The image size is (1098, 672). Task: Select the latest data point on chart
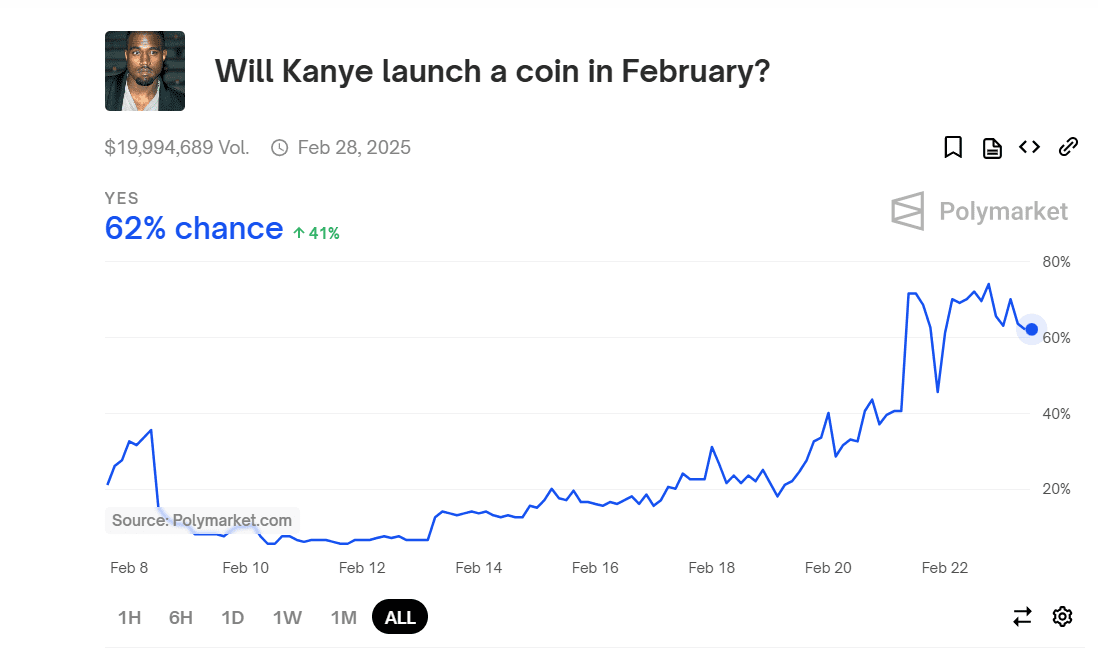click(1030, 329)
